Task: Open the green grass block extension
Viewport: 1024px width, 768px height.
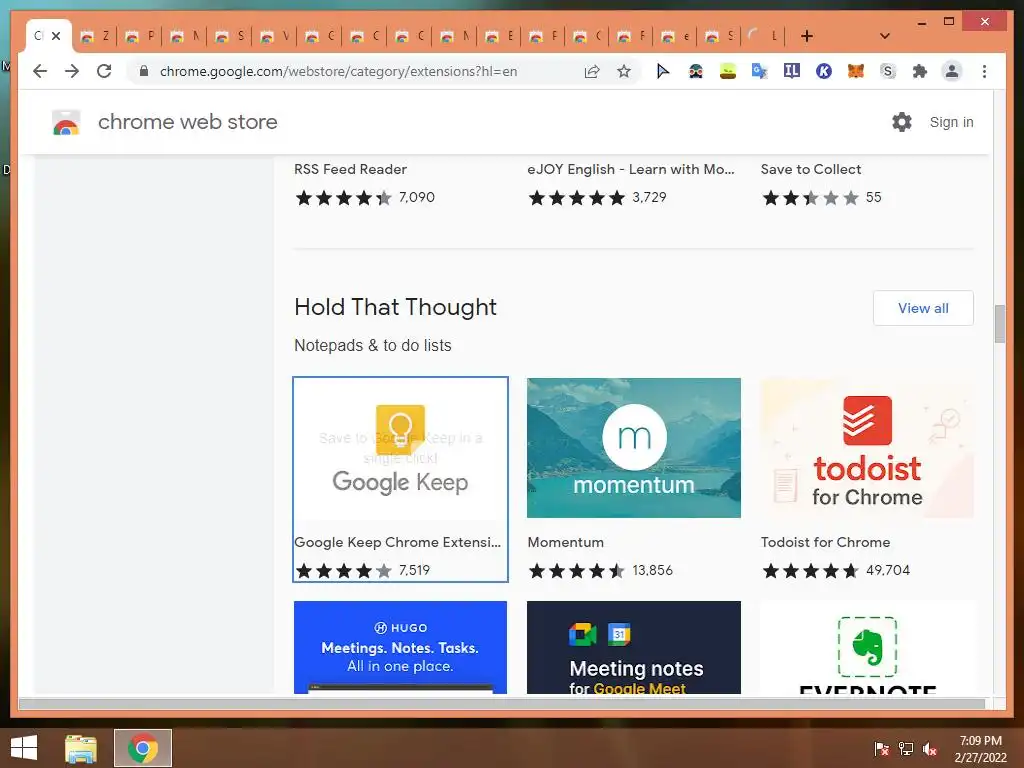Action: click(728, 71)
